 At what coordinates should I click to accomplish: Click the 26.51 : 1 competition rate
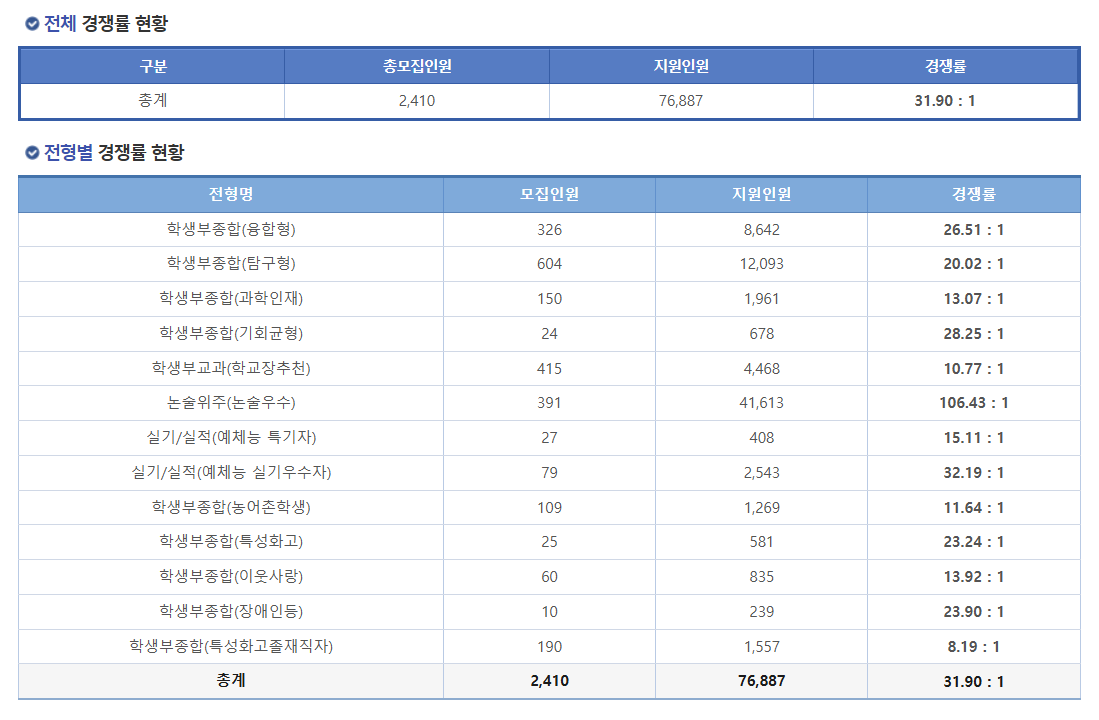974,230
